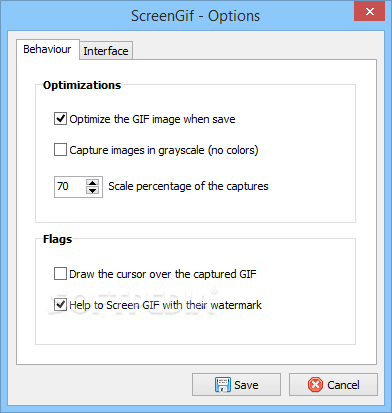Decrease scale percentage with down arrow
Viewport: 392px width, 413px height.
92,191
